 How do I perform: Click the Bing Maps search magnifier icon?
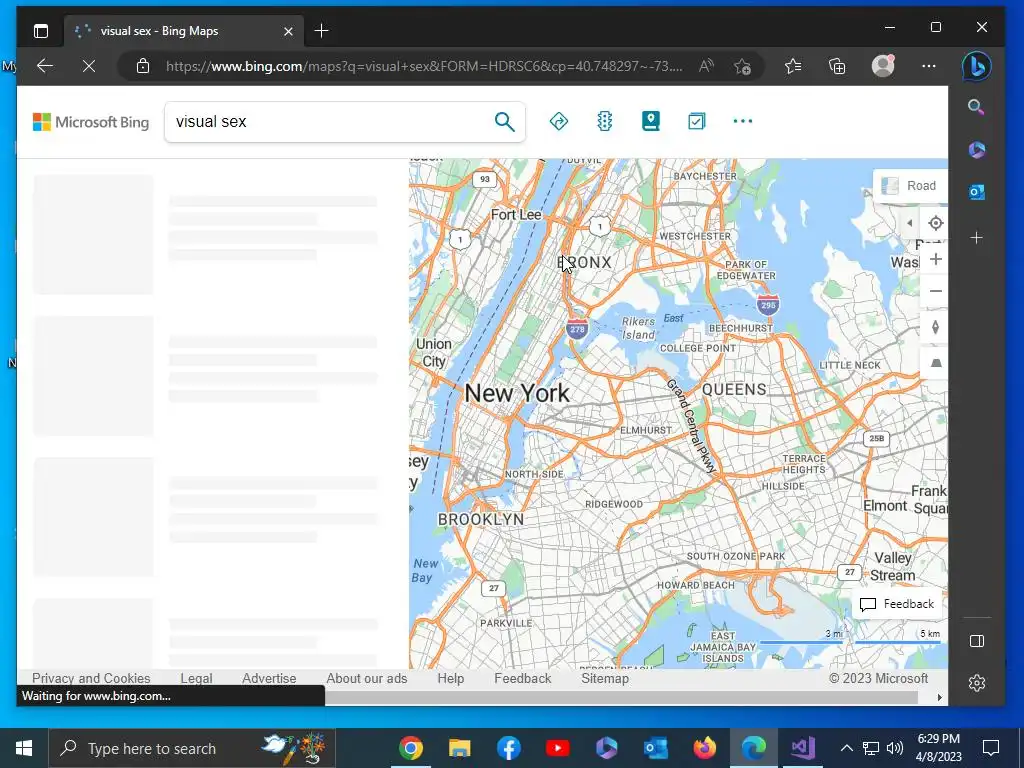click(504, 121)
